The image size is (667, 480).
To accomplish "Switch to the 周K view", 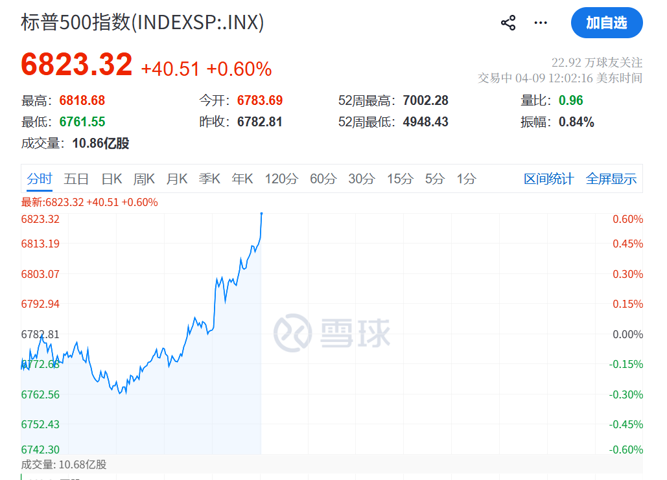I will pos(144,179).
